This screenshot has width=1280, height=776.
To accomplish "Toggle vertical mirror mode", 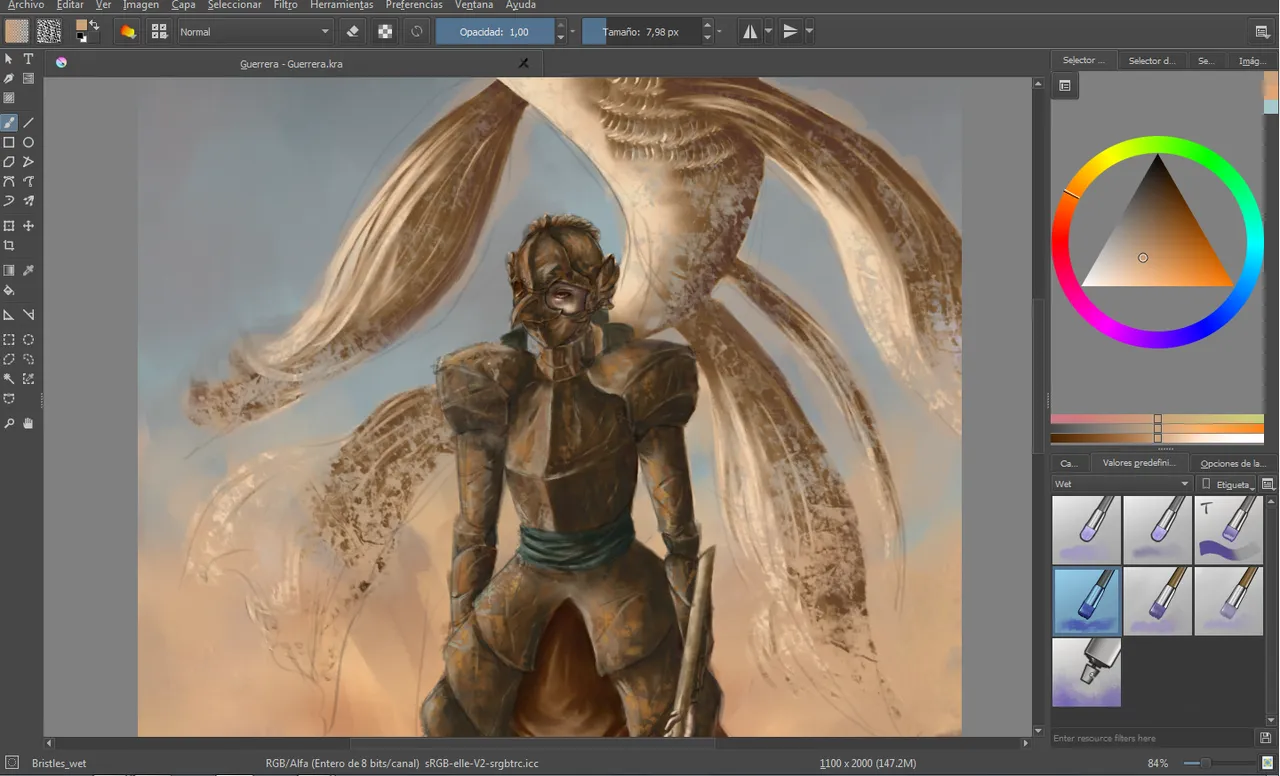I will [791, 32].
